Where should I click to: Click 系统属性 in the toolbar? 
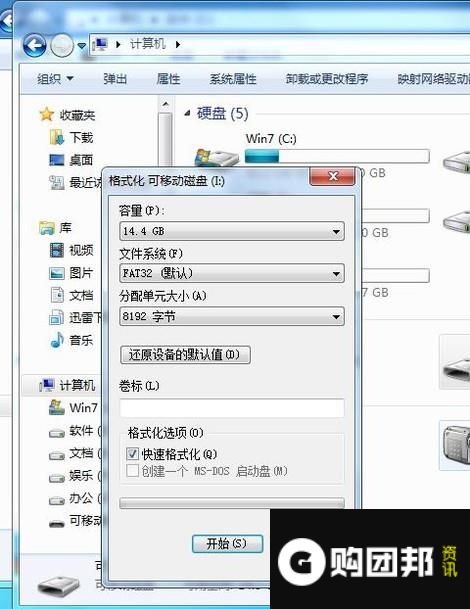[233, 79]
